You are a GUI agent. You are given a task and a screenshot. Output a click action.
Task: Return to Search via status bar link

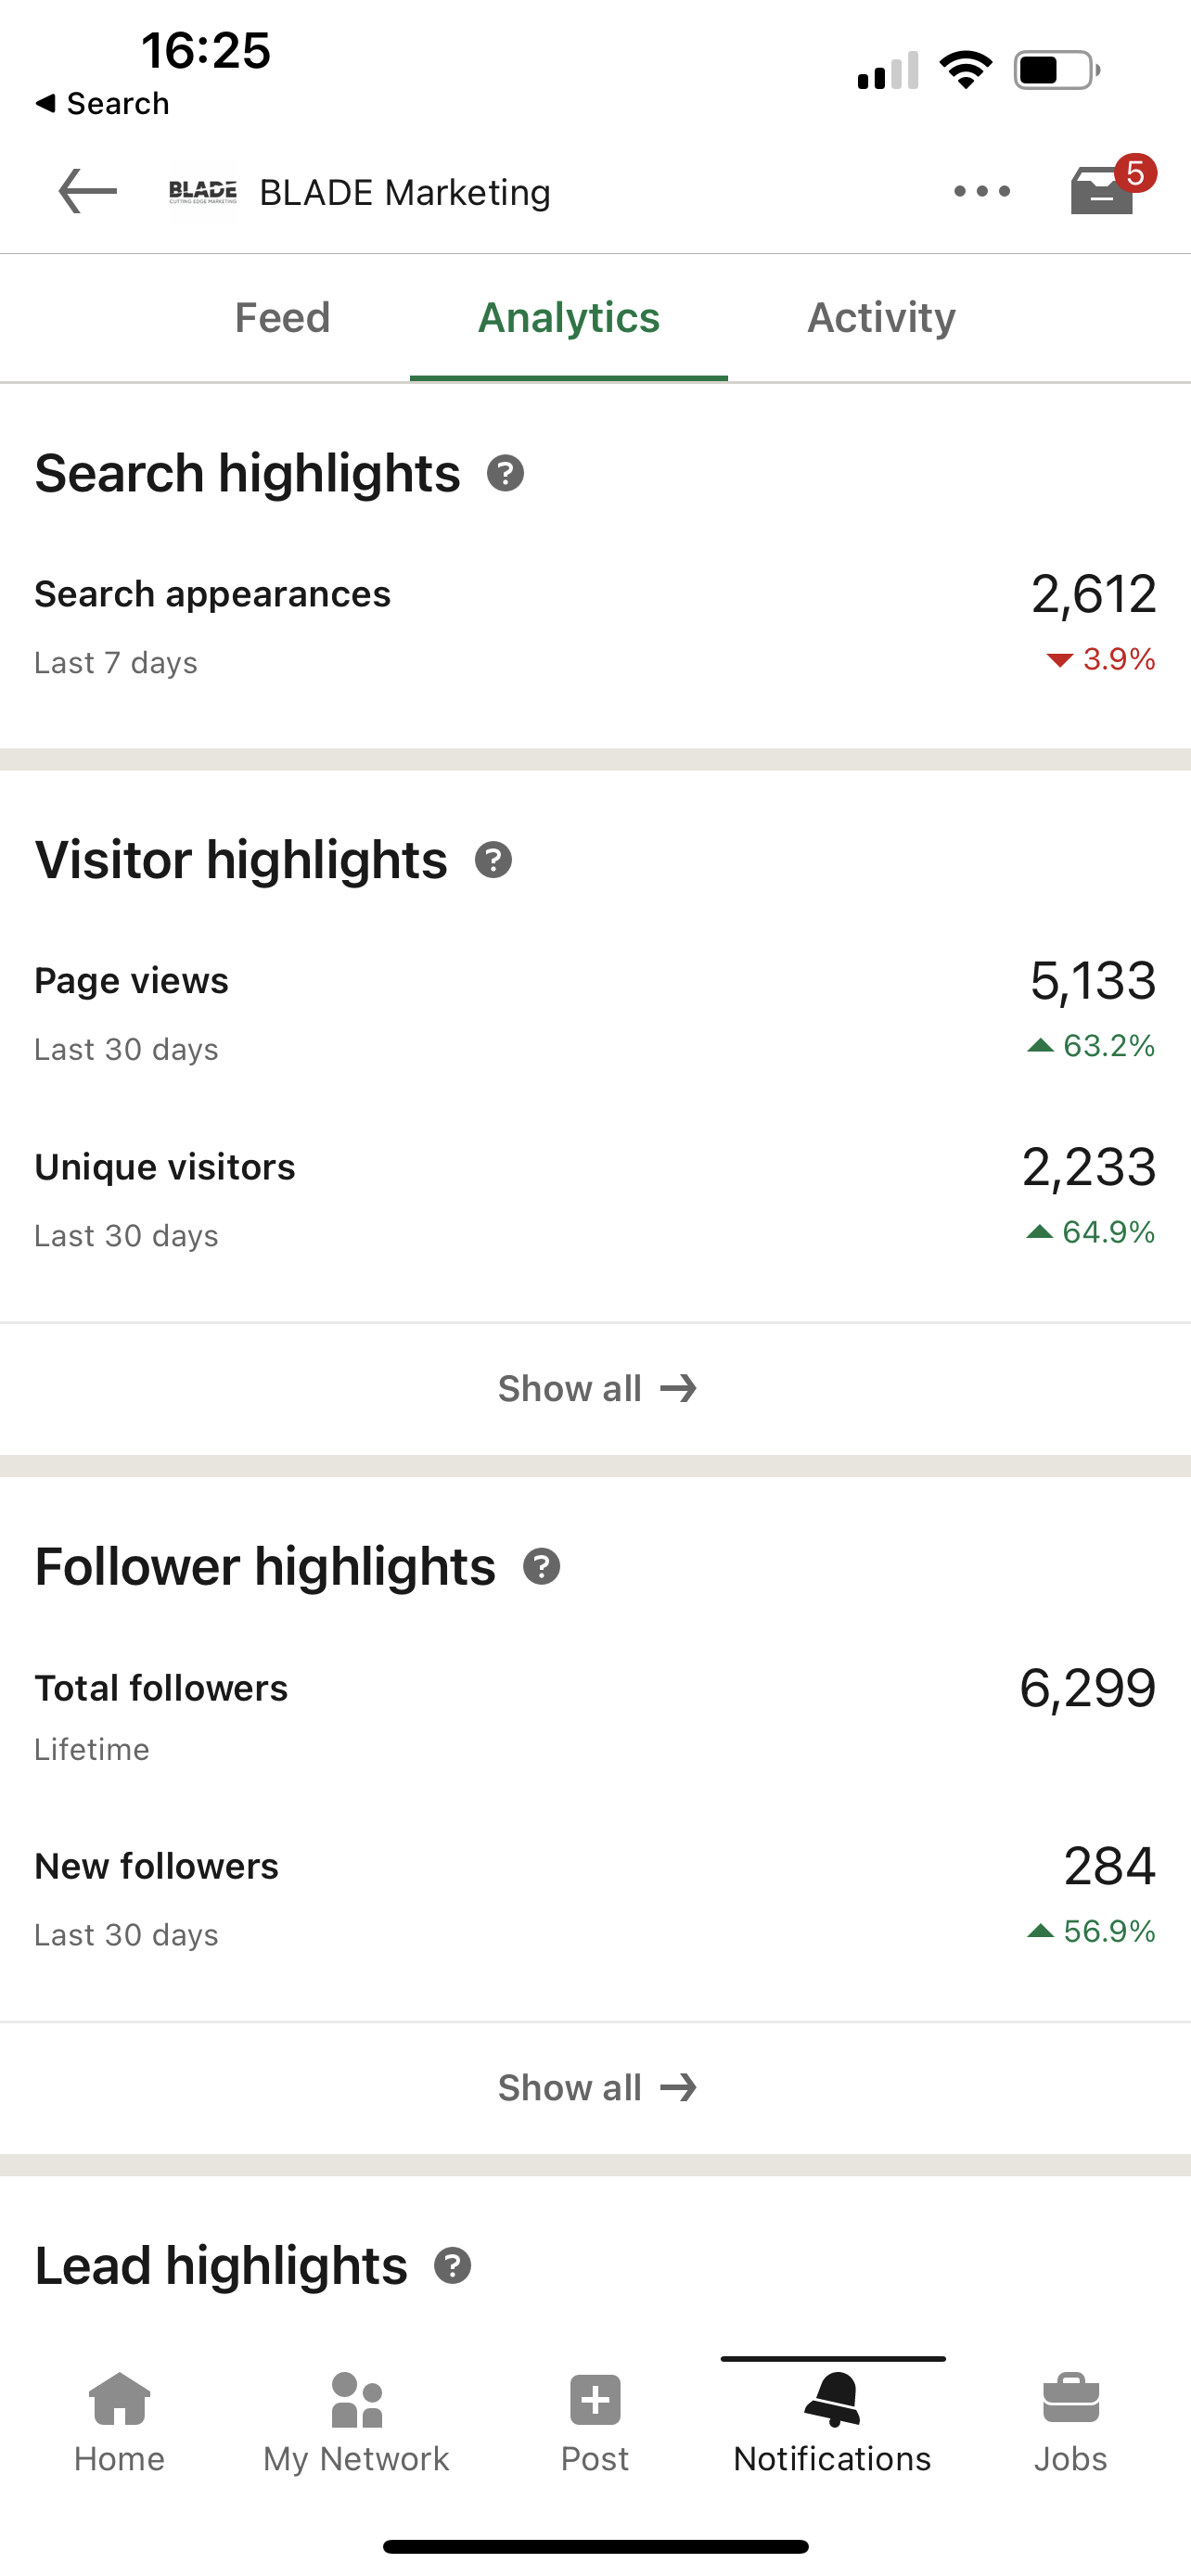pos(102,103)
